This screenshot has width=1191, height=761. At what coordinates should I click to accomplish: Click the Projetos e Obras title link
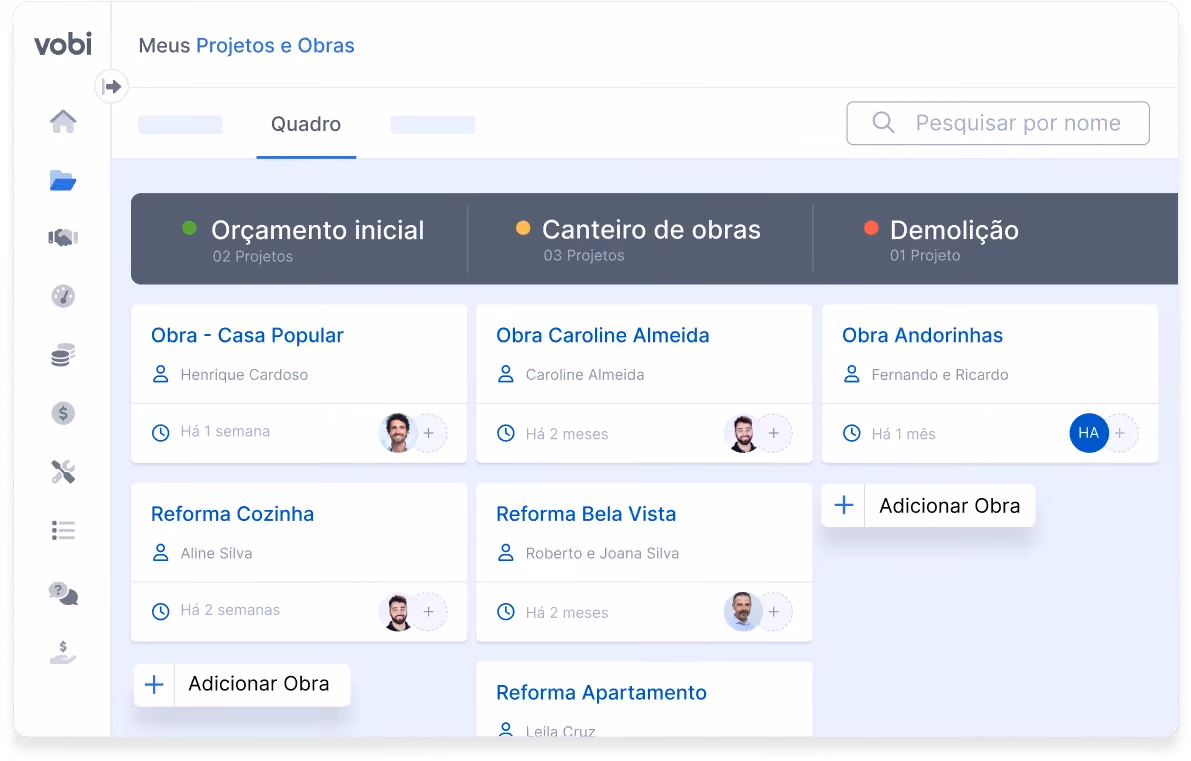pos(275,46)
